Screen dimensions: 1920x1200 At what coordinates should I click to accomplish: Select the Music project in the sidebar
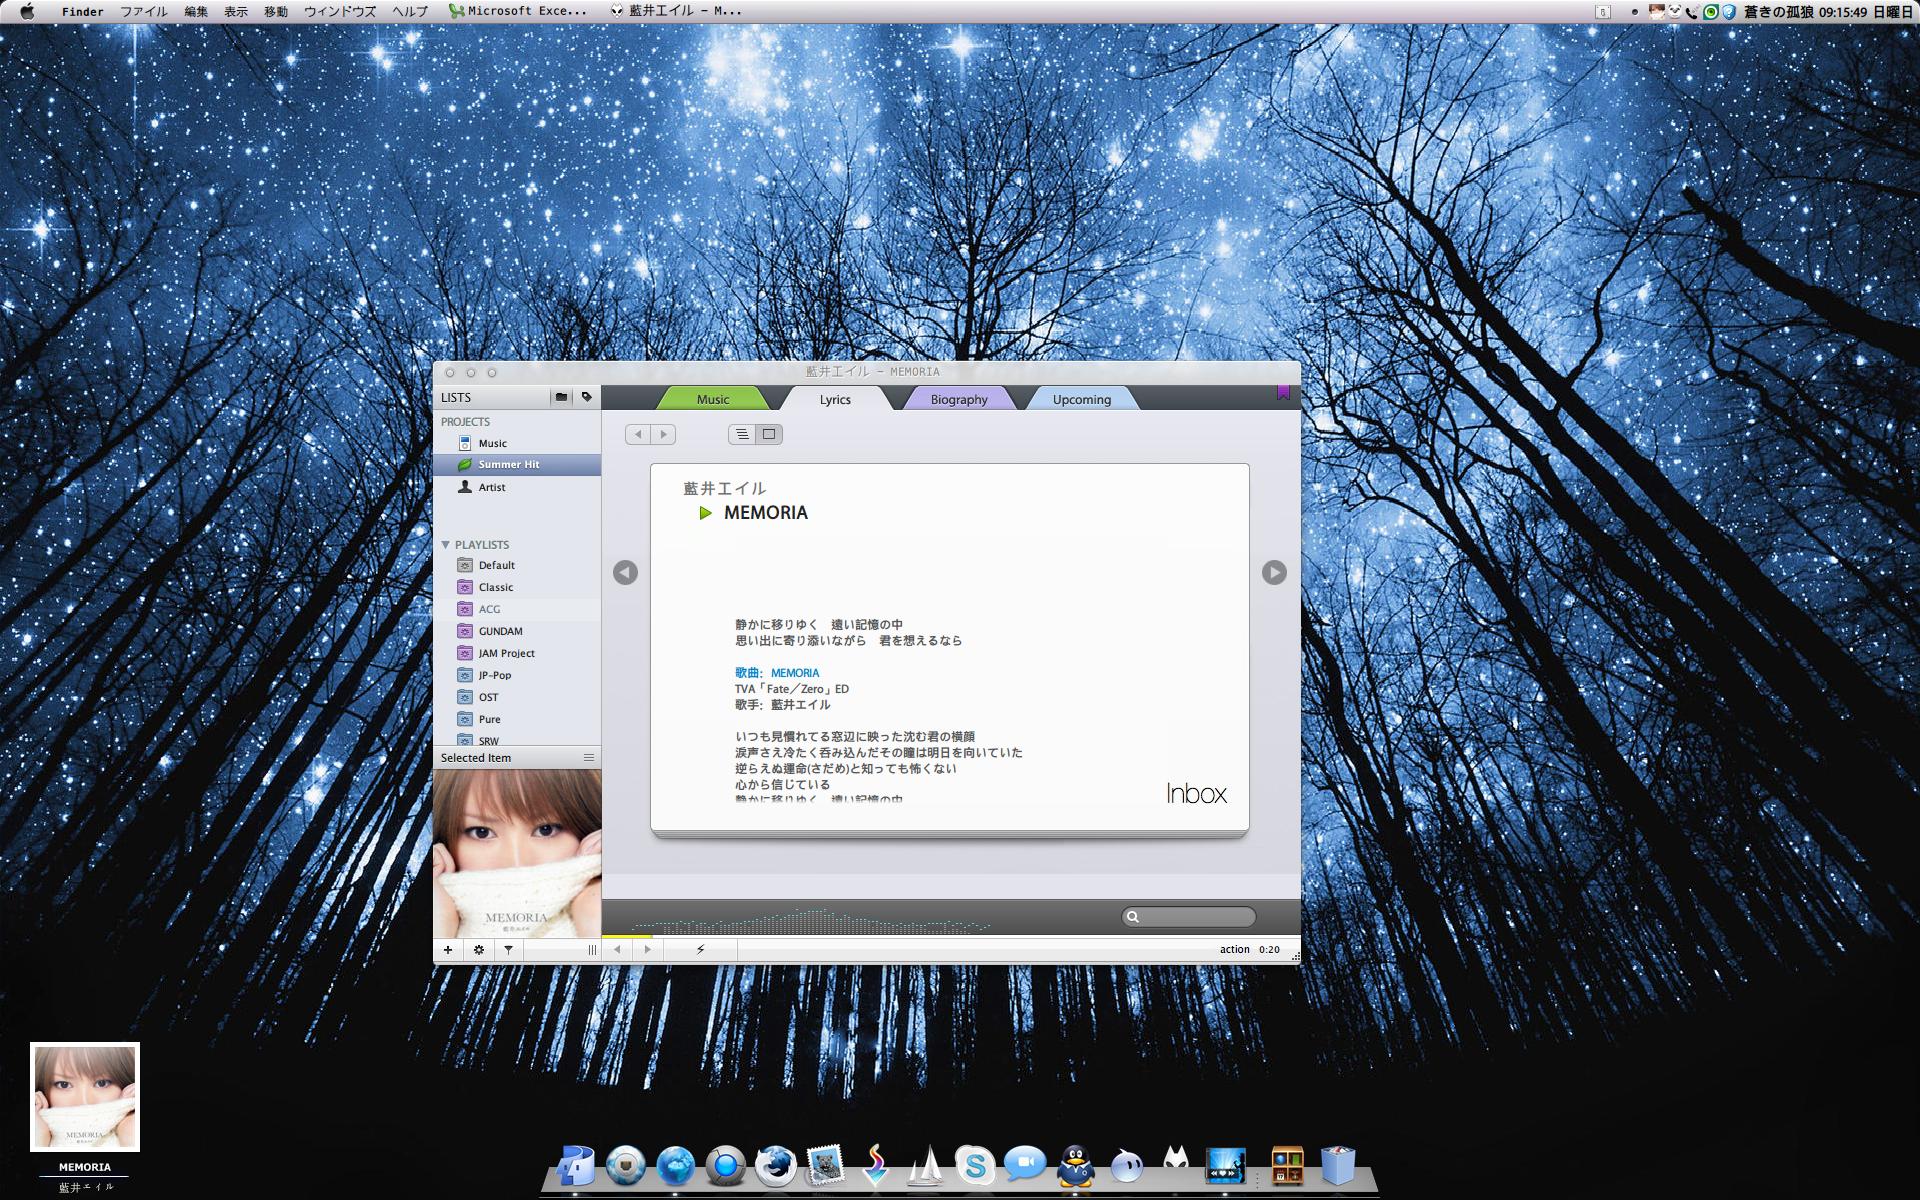point(517,443)
